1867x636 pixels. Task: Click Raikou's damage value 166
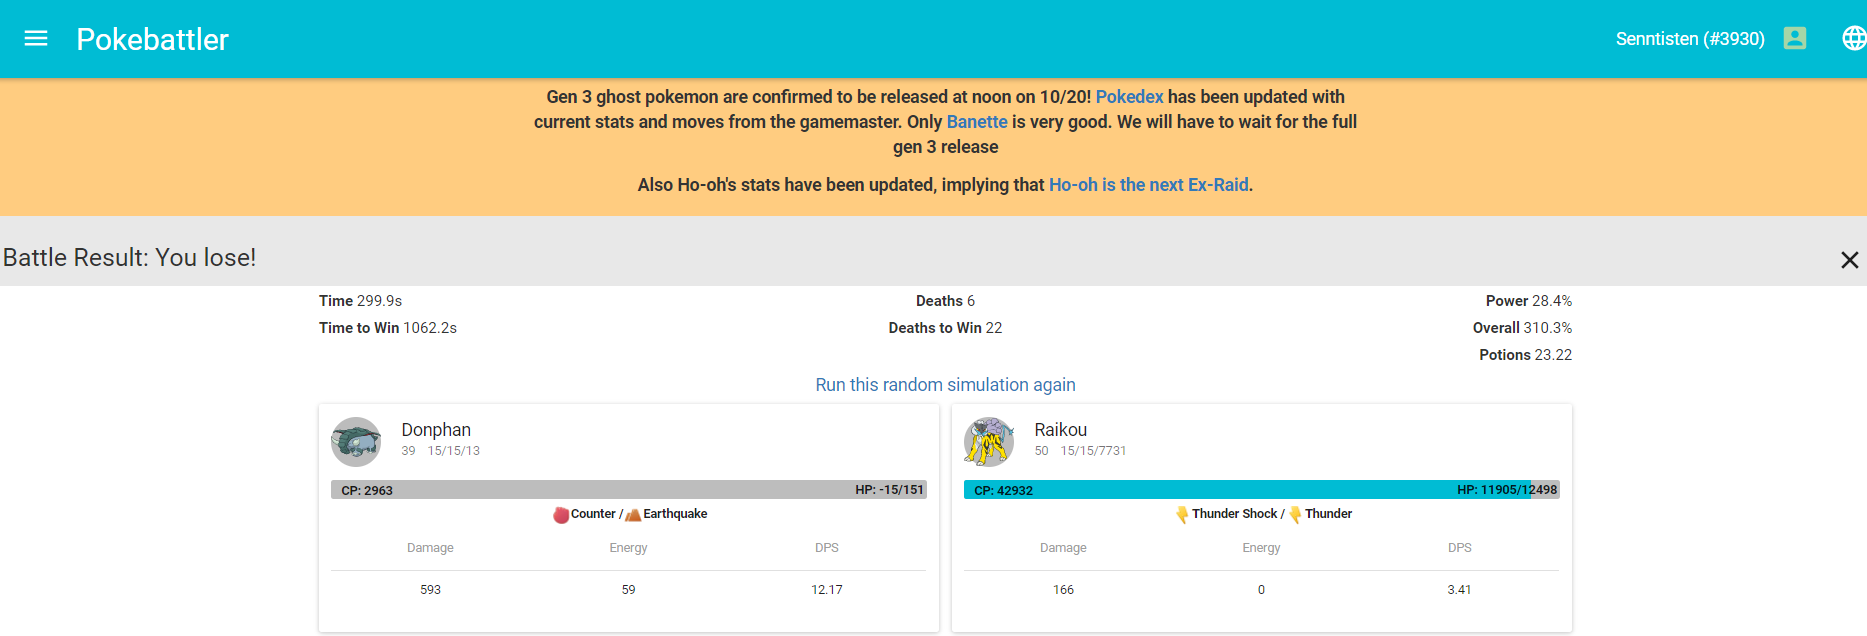tap(1063, 590)
